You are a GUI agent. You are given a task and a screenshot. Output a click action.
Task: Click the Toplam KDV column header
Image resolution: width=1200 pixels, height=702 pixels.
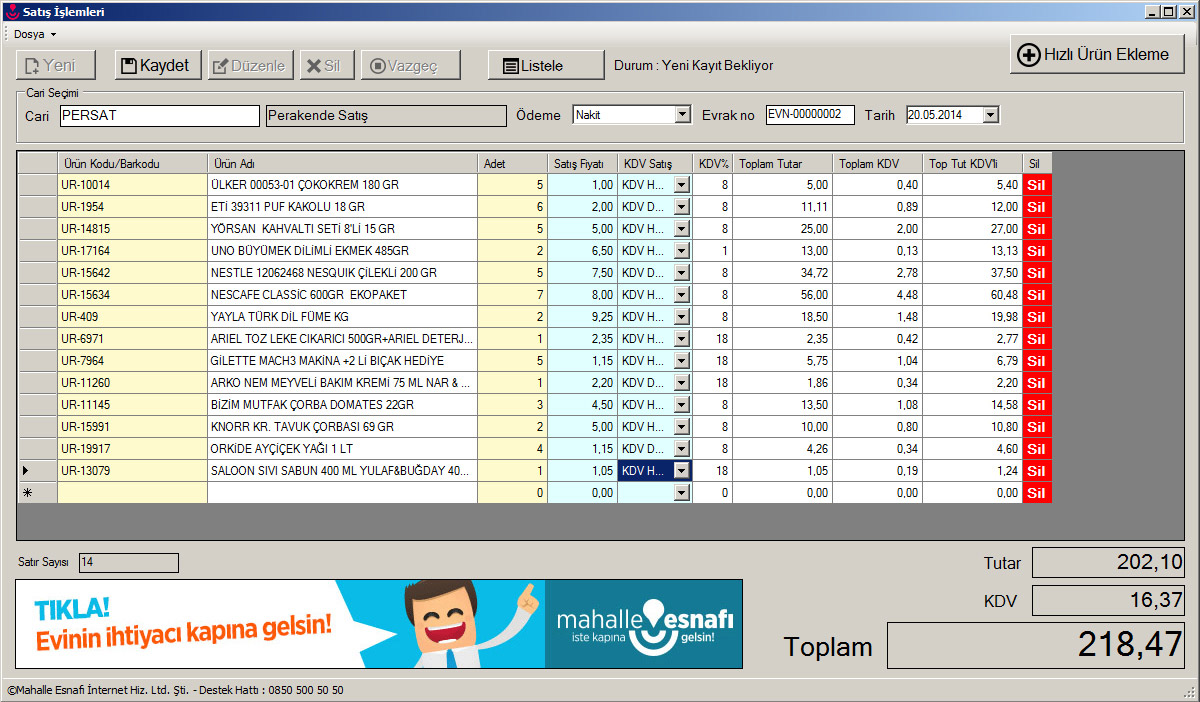point(877,163)
